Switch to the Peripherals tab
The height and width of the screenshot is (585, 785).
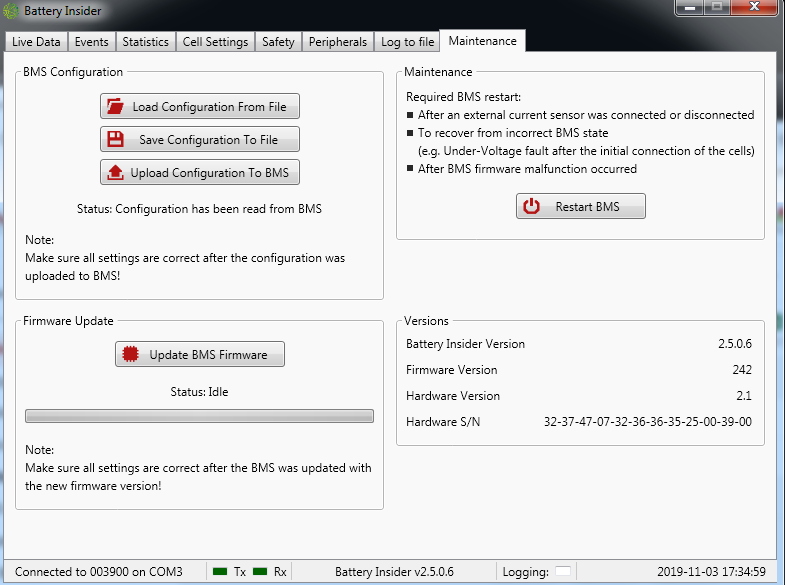pos(338,42)
